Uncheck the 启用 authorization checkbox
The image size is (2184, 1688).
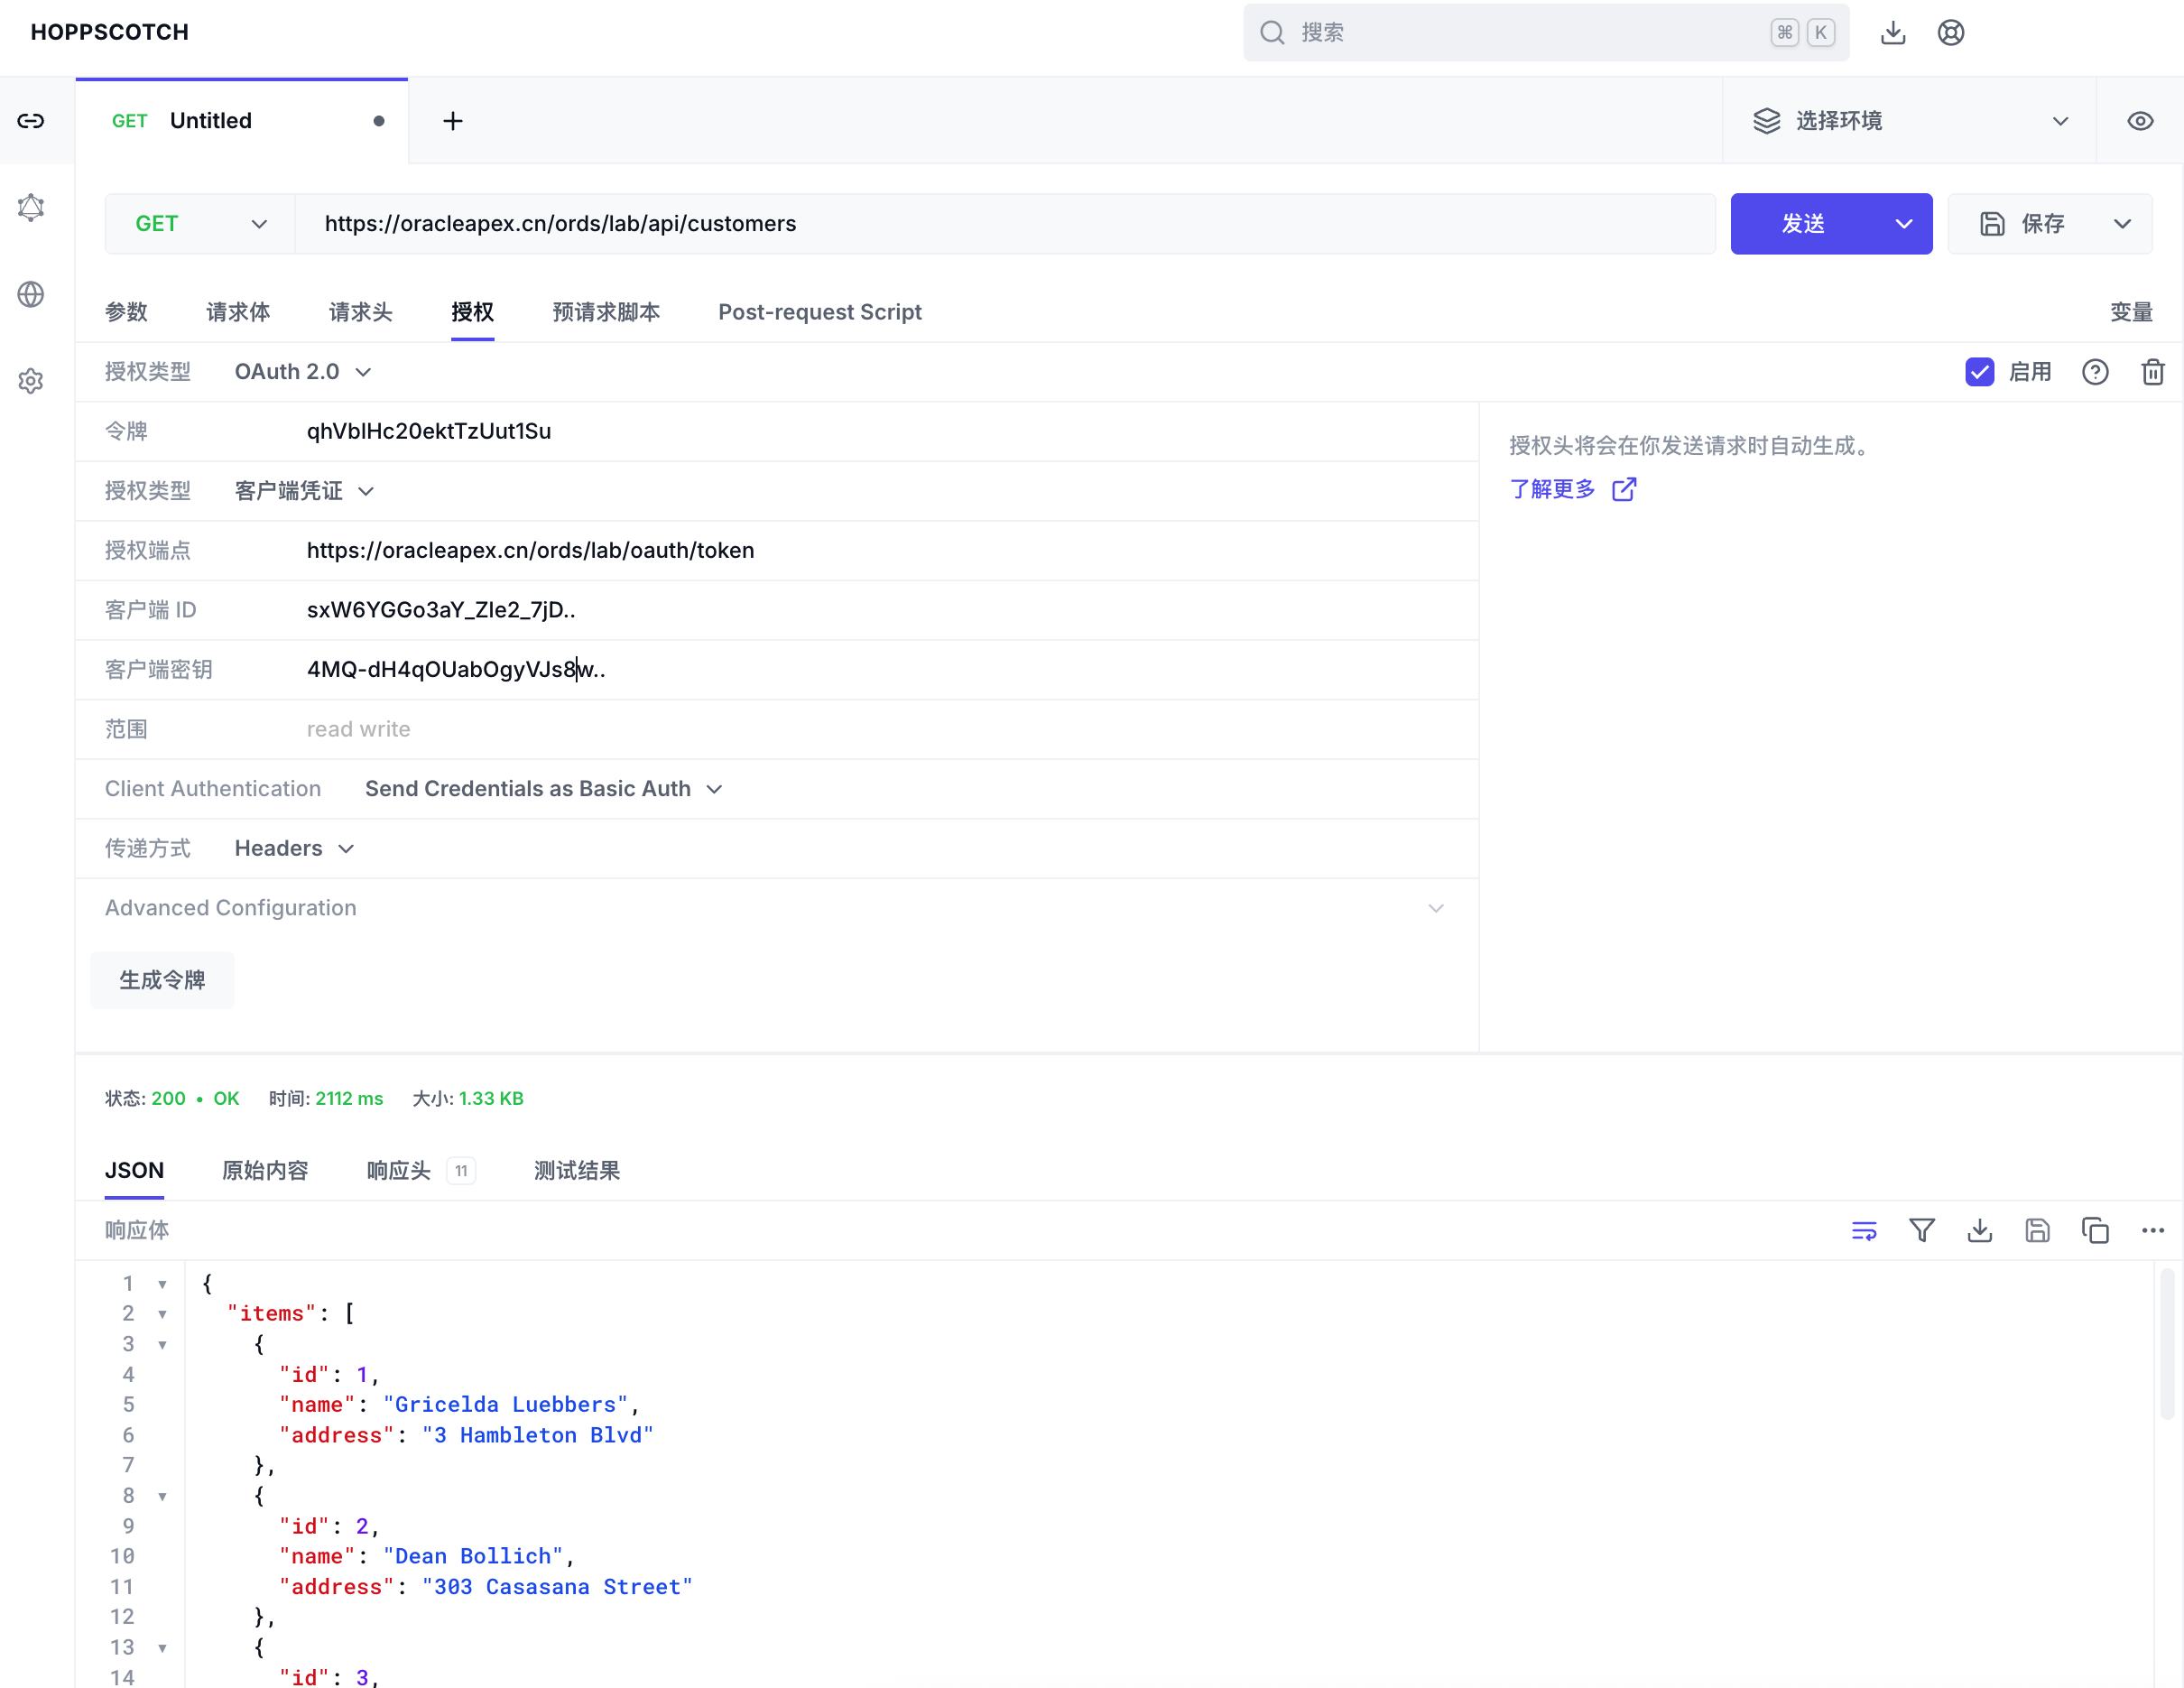point(1979,372)
